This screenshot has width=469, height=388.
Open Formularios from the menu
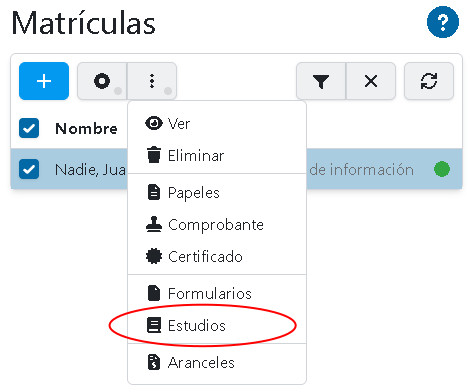click(x=217, y=294)
